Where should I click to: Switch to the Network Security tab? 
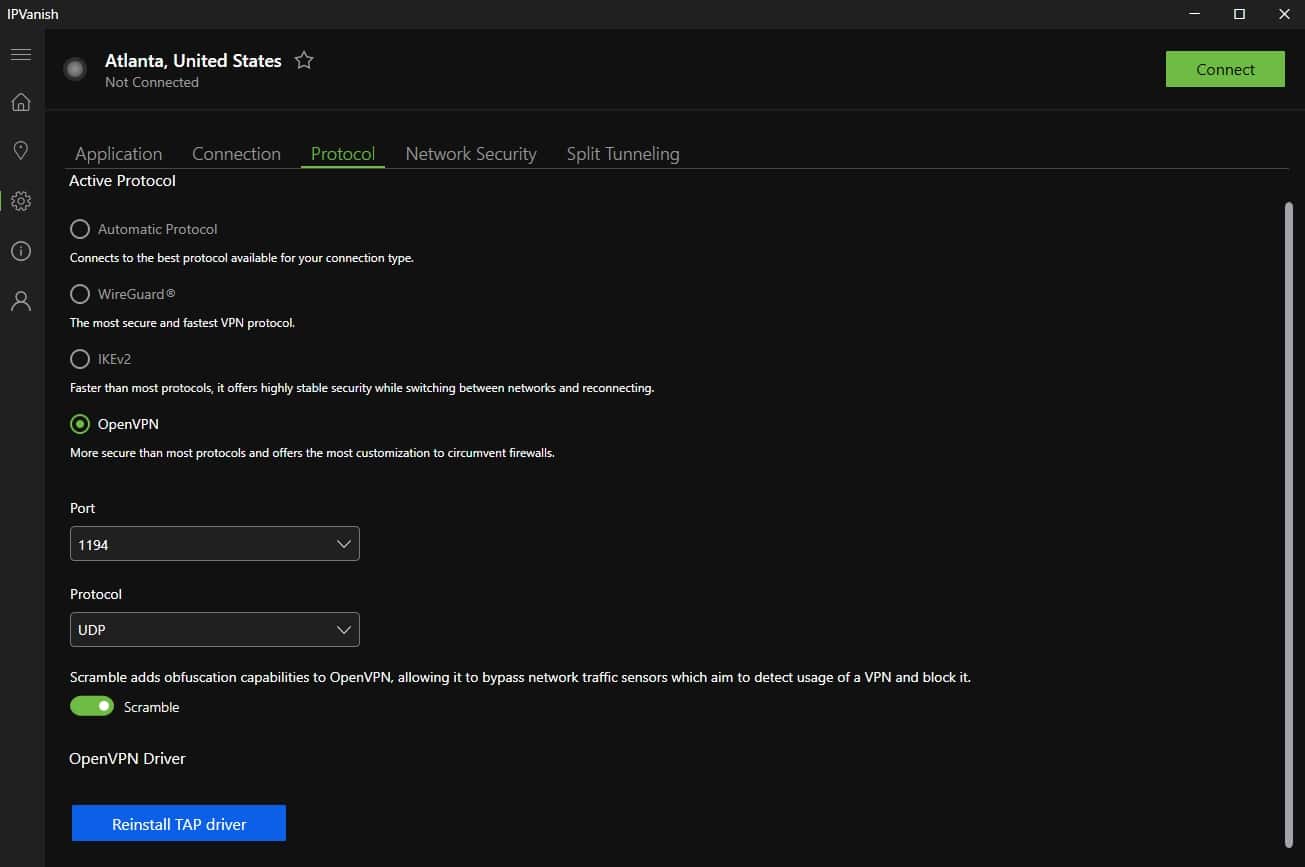click(x=471, y=154)
